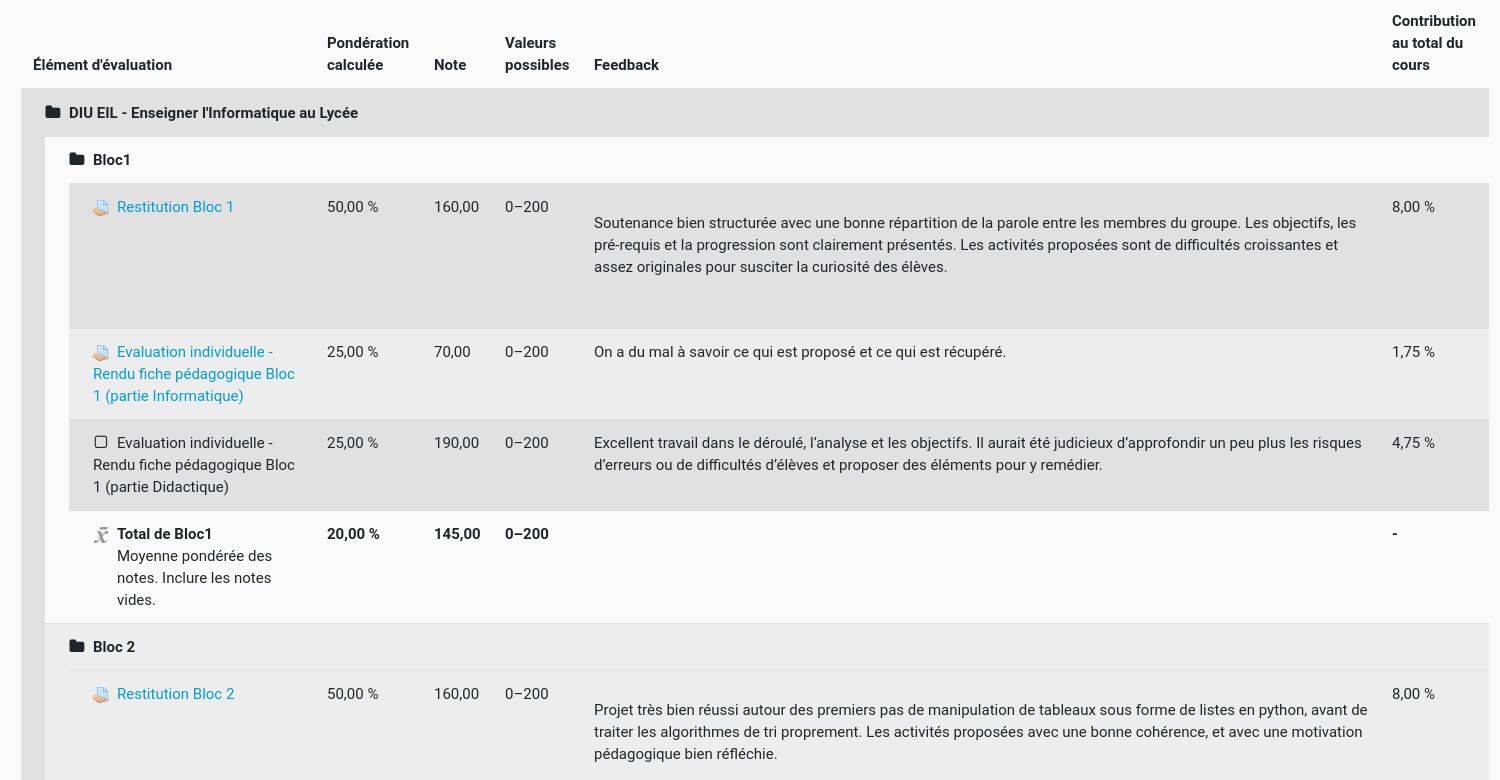The width and height of the screenshot is (1500, 780).
Task: Click the weighted mean icon beside Total de Bloc1
Action: click(100, 533)
